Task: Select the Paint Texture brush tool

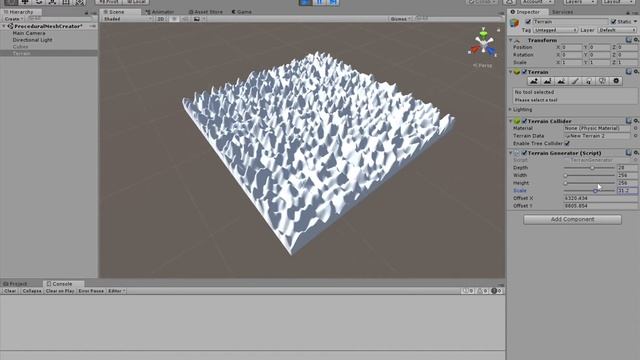Action: click(575, 81)
